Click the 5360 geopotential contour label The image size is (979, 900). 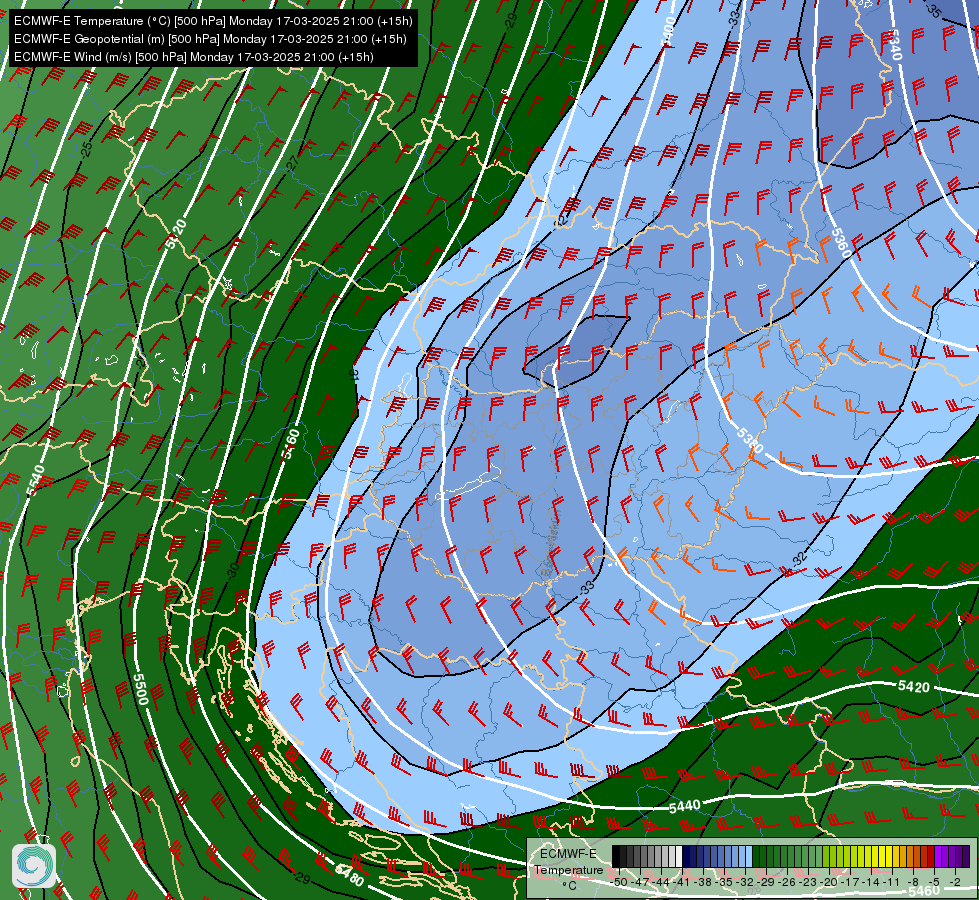[841, 244]
